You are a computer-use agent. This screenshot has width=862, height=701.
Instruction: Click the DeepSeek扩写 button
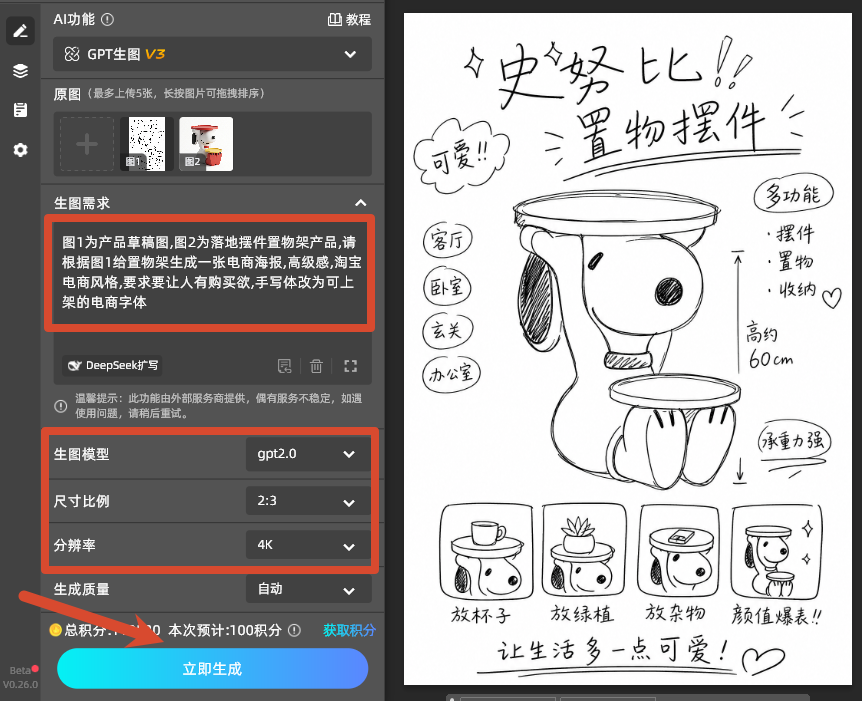click(113, 366)
